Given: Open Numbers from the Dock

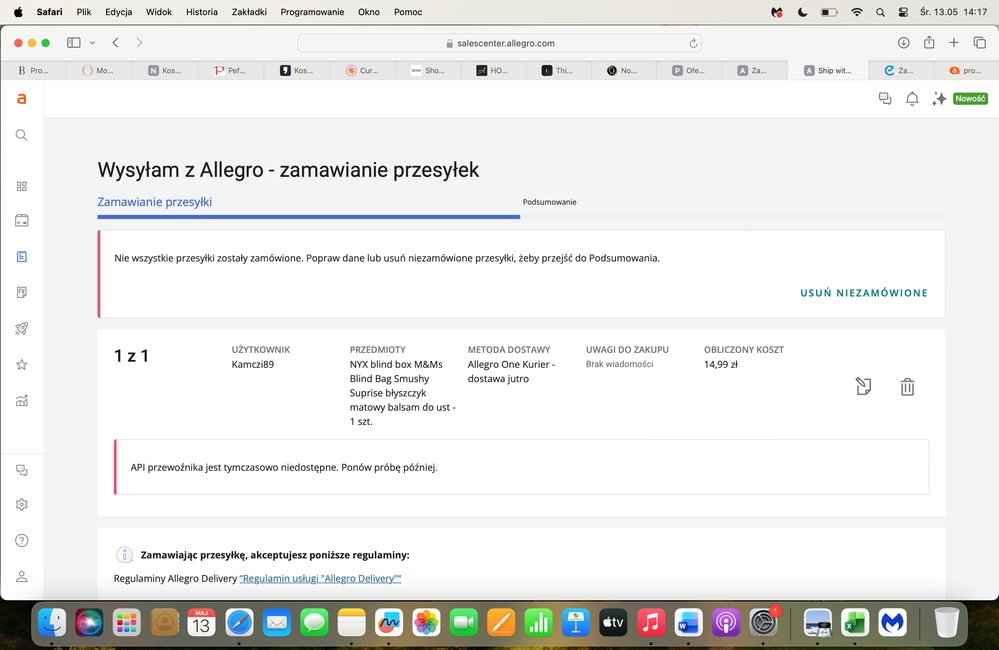Looking at the screenshot, I should click(539, 622).
